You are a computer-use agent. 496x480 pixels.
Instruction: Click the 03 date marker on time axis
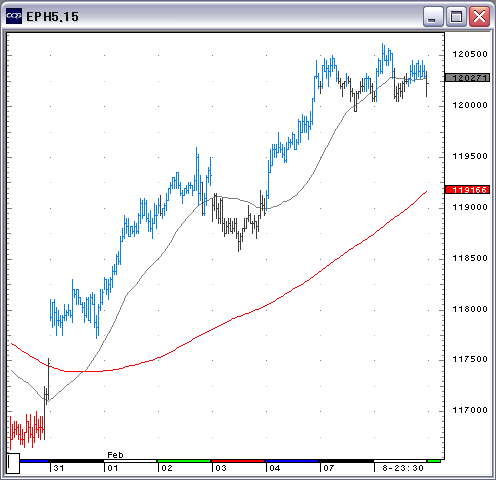pos(221,468)
